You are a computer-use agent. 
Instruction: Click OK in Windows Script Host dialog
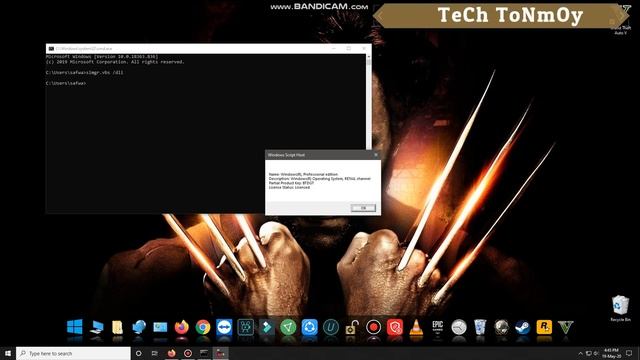click(x=363, y=208)
